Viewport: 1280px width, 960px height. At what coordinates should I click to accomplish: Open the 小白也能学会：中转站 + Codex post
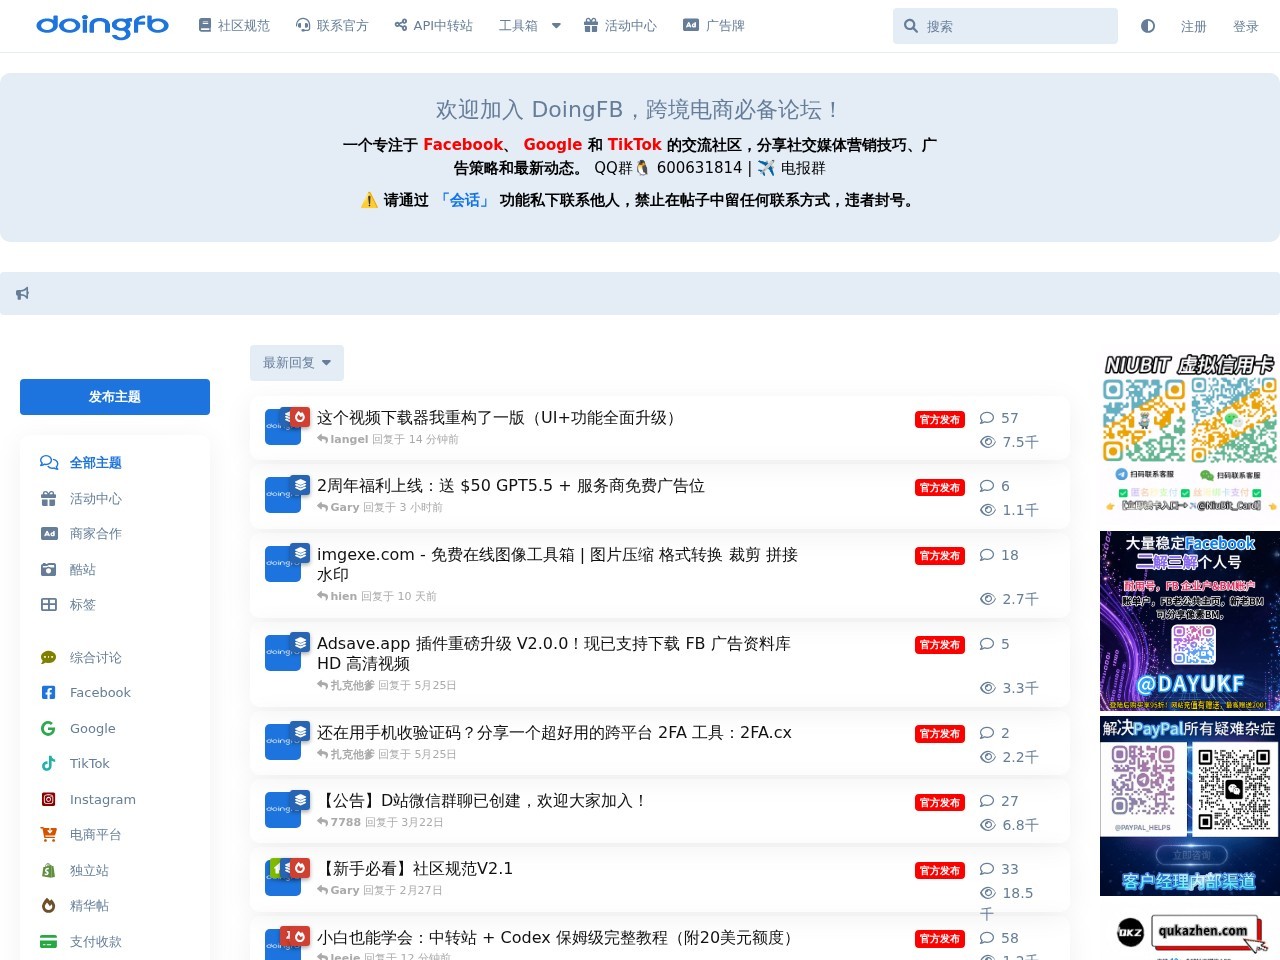(x=558, y=938)
